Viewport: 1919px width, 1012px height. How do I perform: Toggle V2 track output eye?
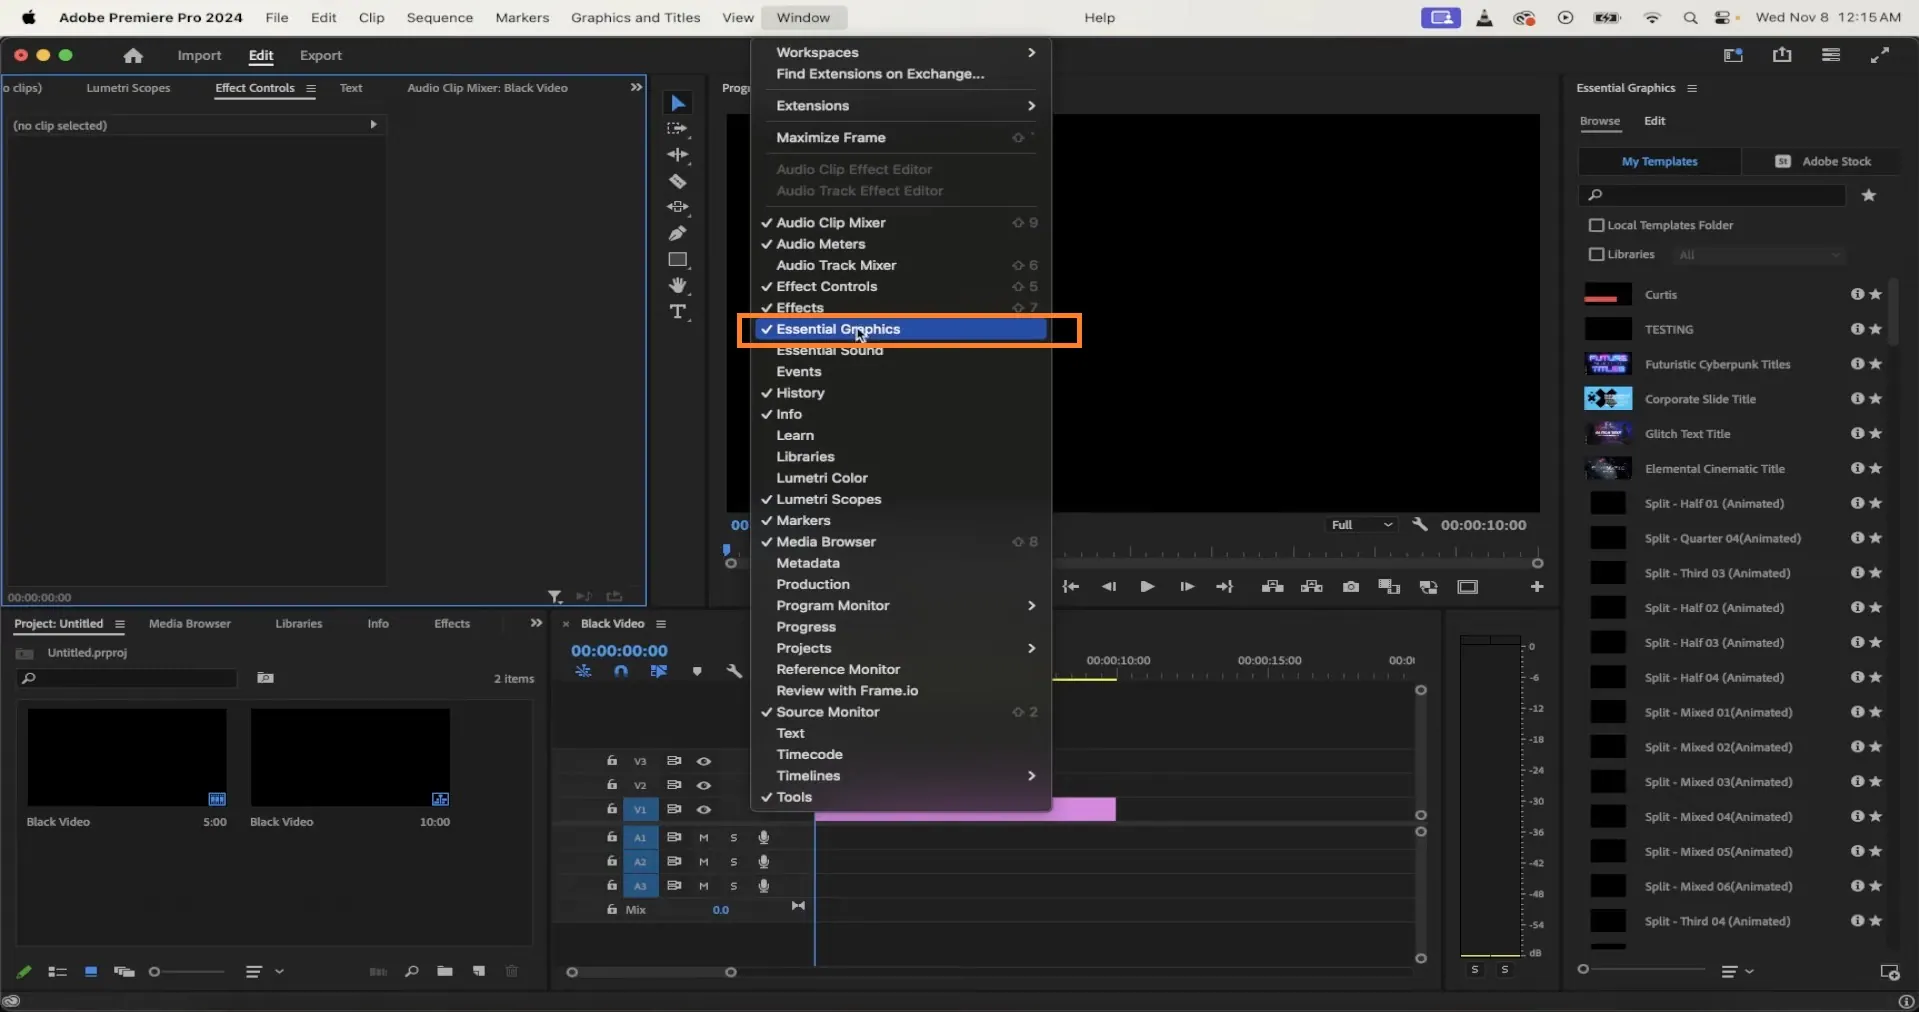(x=704, y=785)
